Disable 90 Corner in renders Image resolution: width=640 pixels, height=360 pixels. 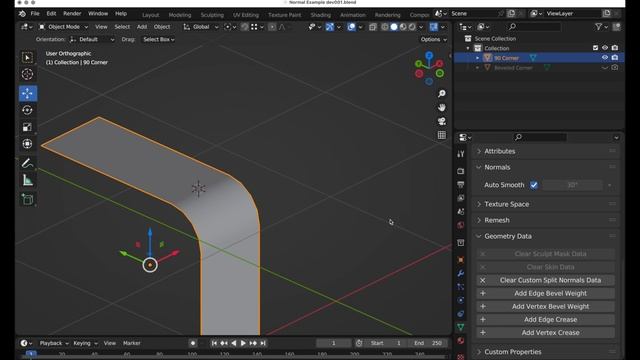[615, 58]
